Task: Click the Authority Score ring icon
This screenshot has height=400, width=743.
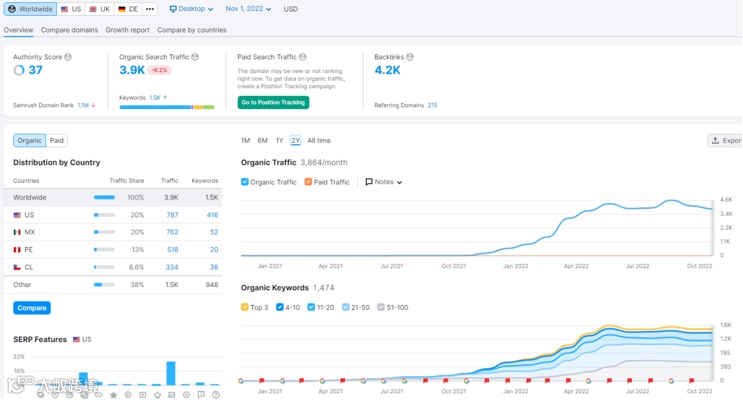Action: tap(19, 71)
